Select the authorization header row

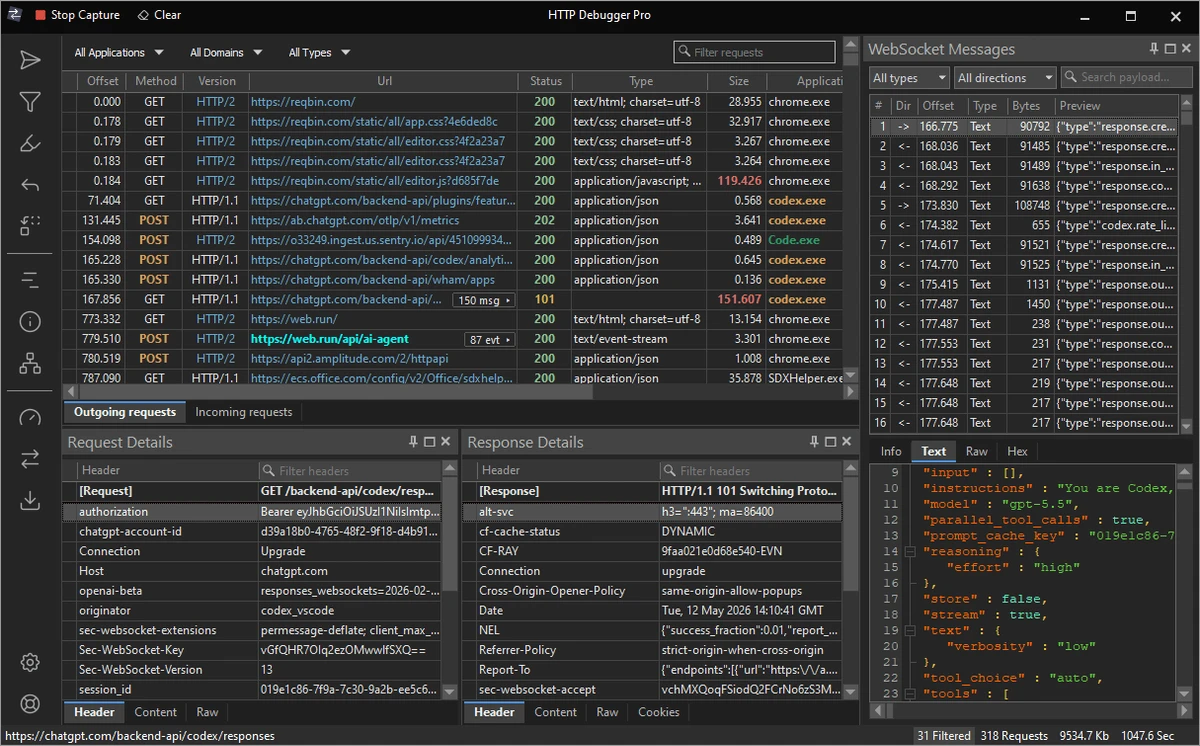click(251, 511)
